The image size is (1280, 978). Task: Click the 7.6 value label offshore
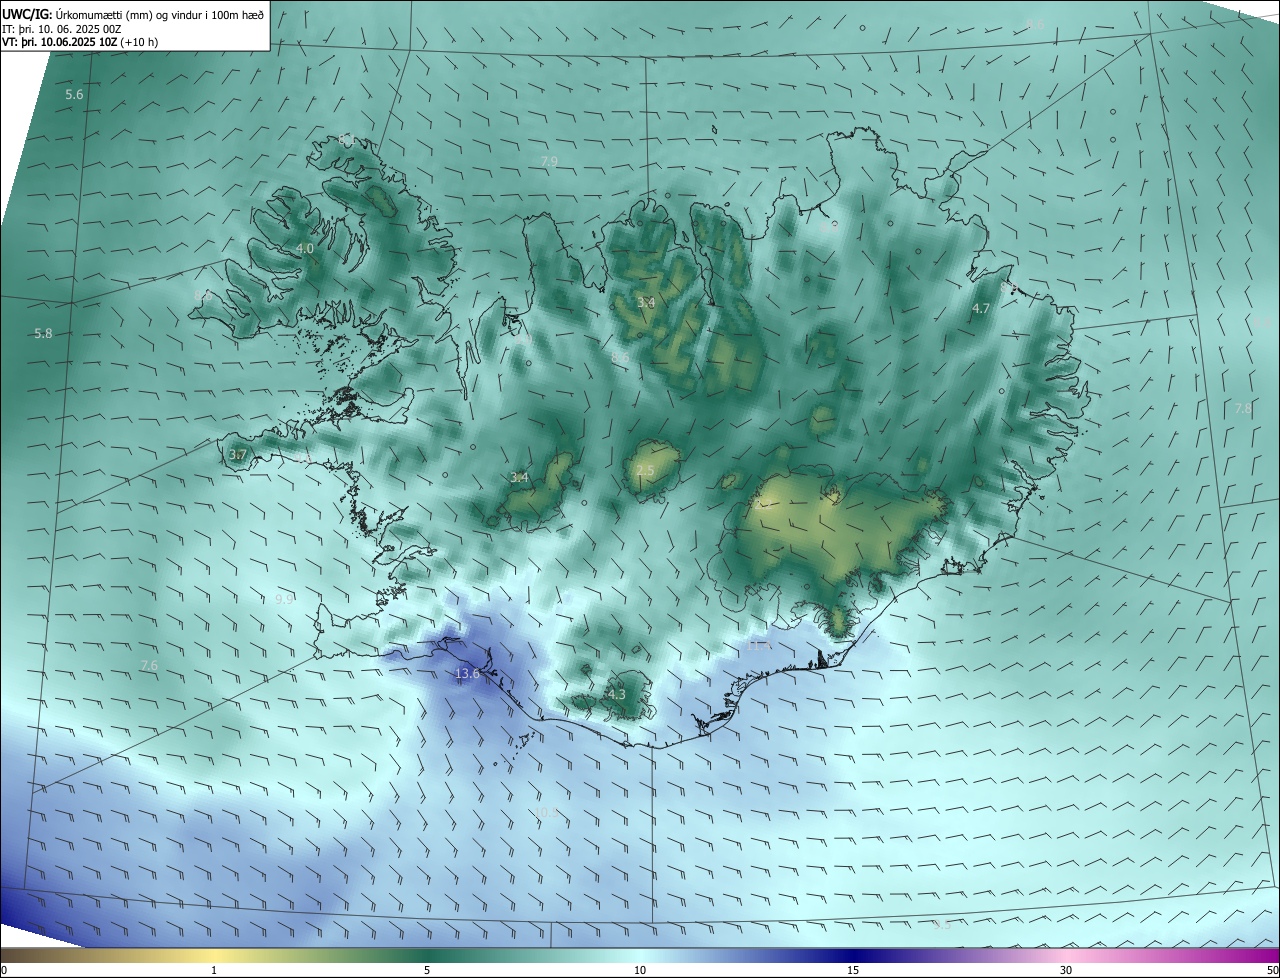(149, 665)
